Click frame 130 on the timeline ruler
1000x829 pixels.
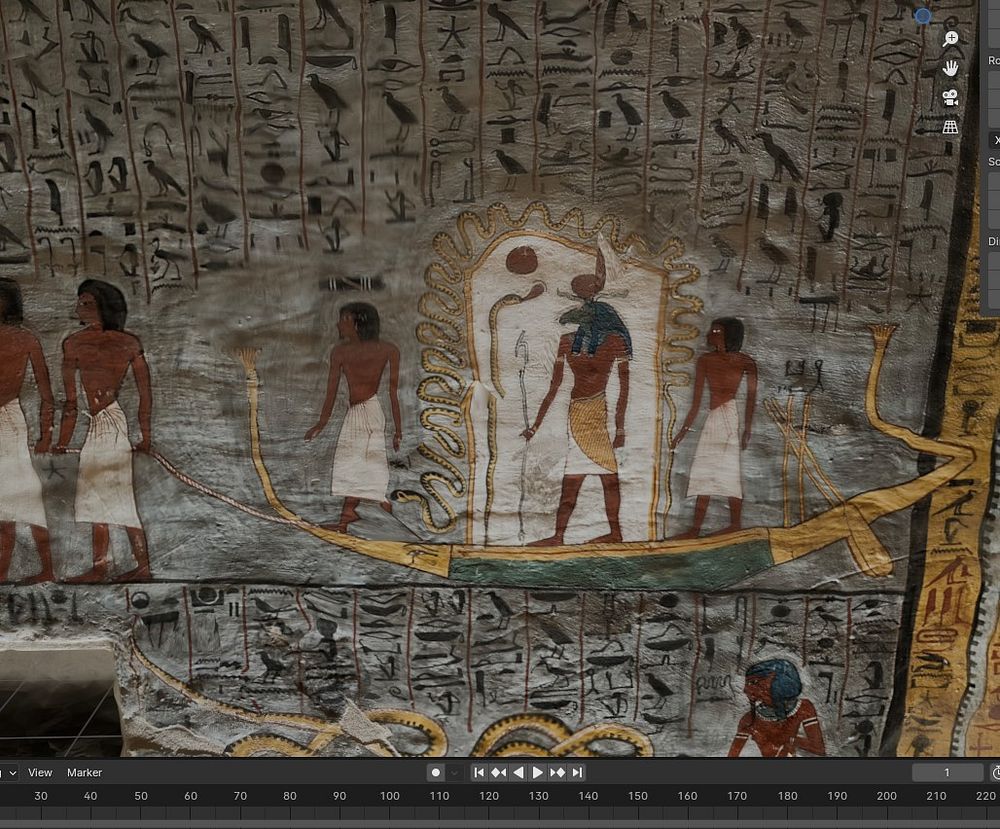pos(538,796)
